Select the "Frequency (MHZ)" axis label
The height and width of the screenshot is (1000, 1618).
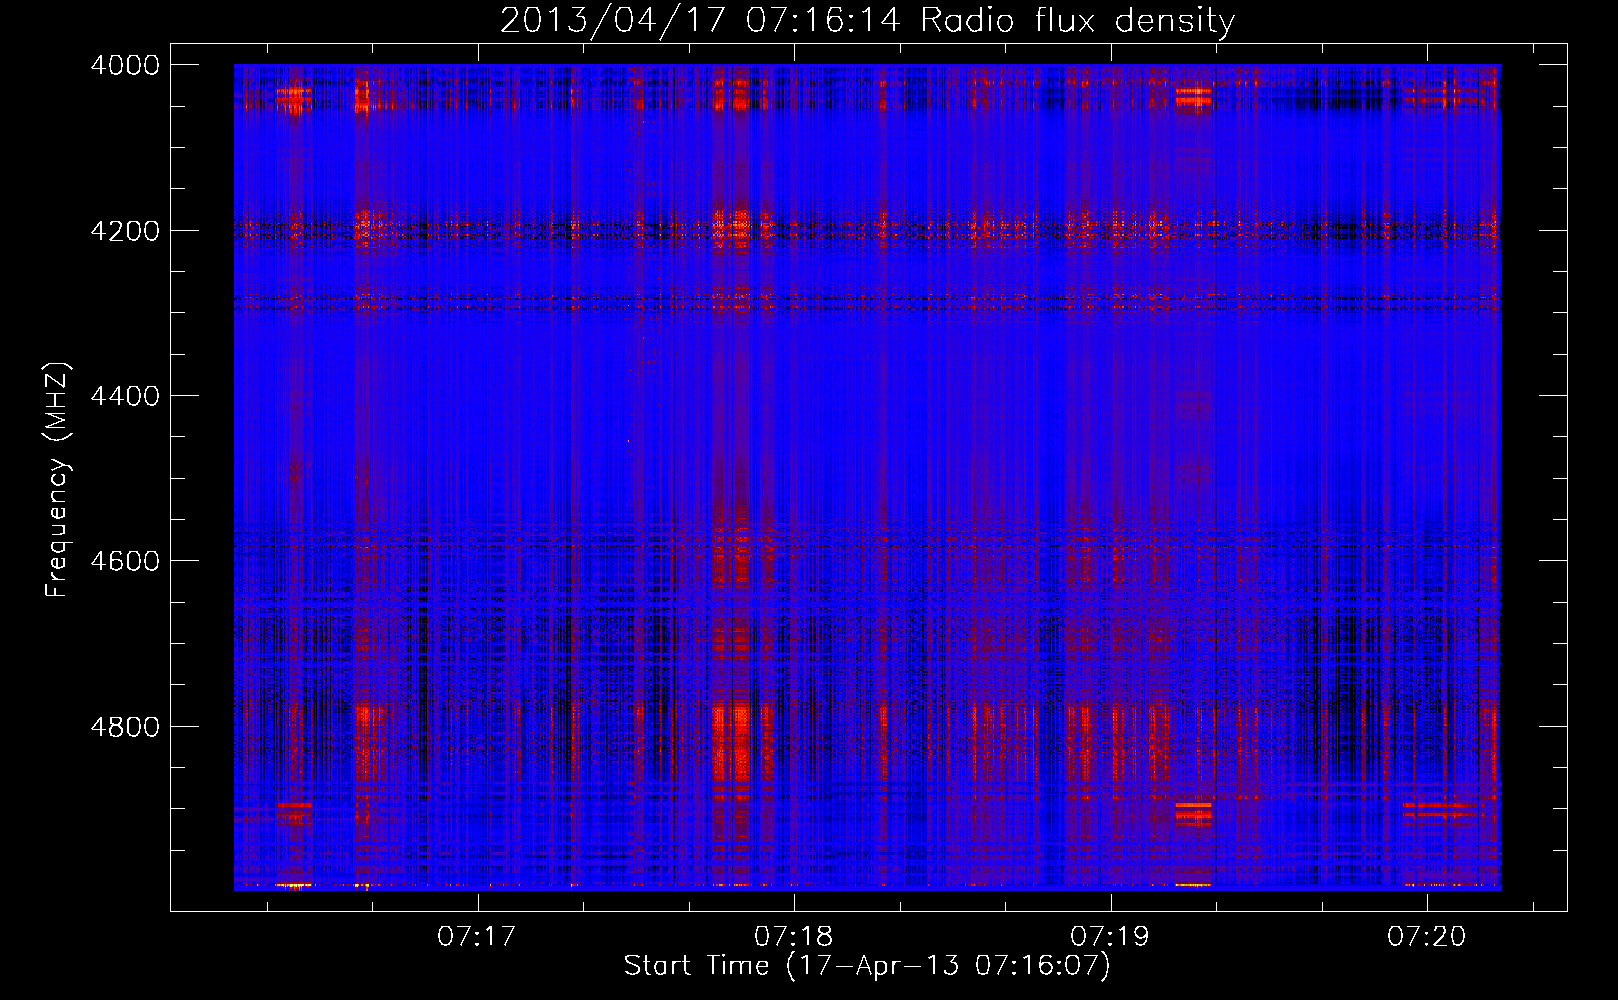tap(58, 480)
